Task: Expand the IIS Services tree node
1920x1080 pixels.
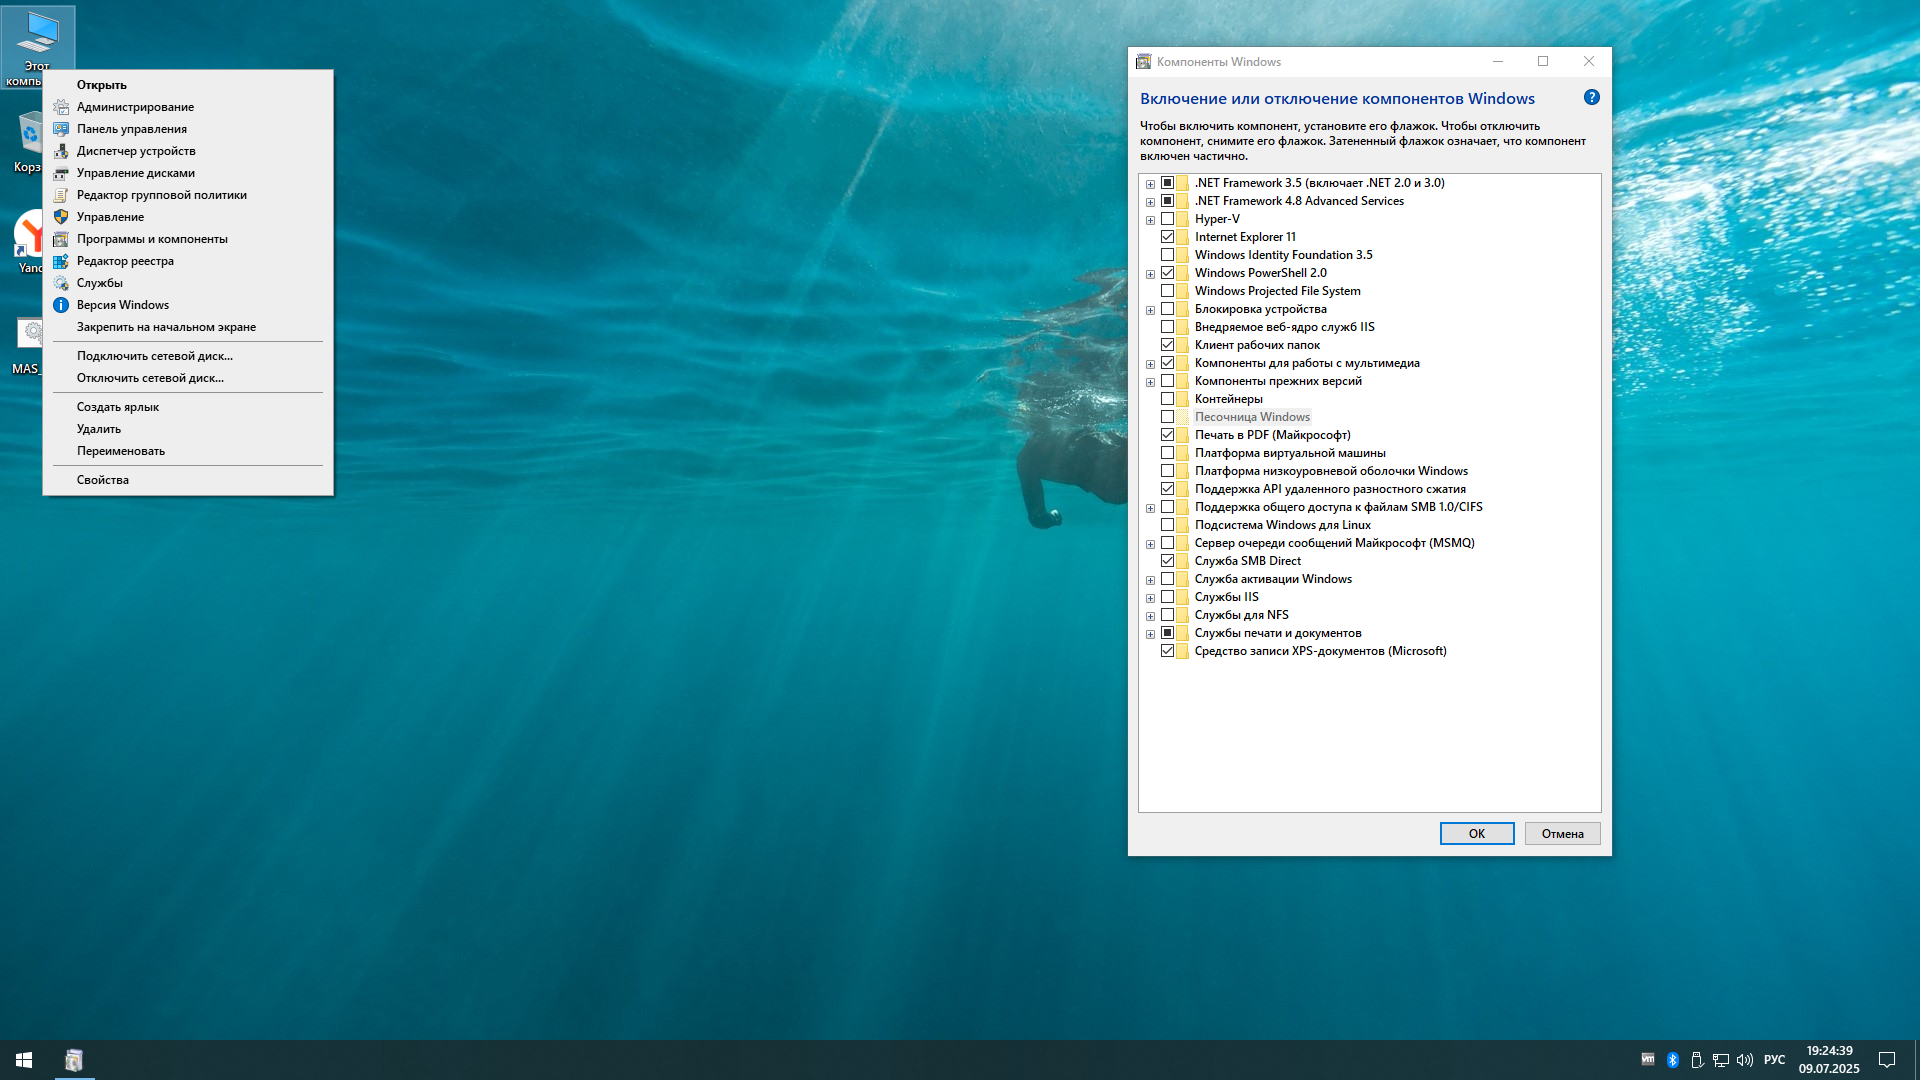Action: [1150, 598]
